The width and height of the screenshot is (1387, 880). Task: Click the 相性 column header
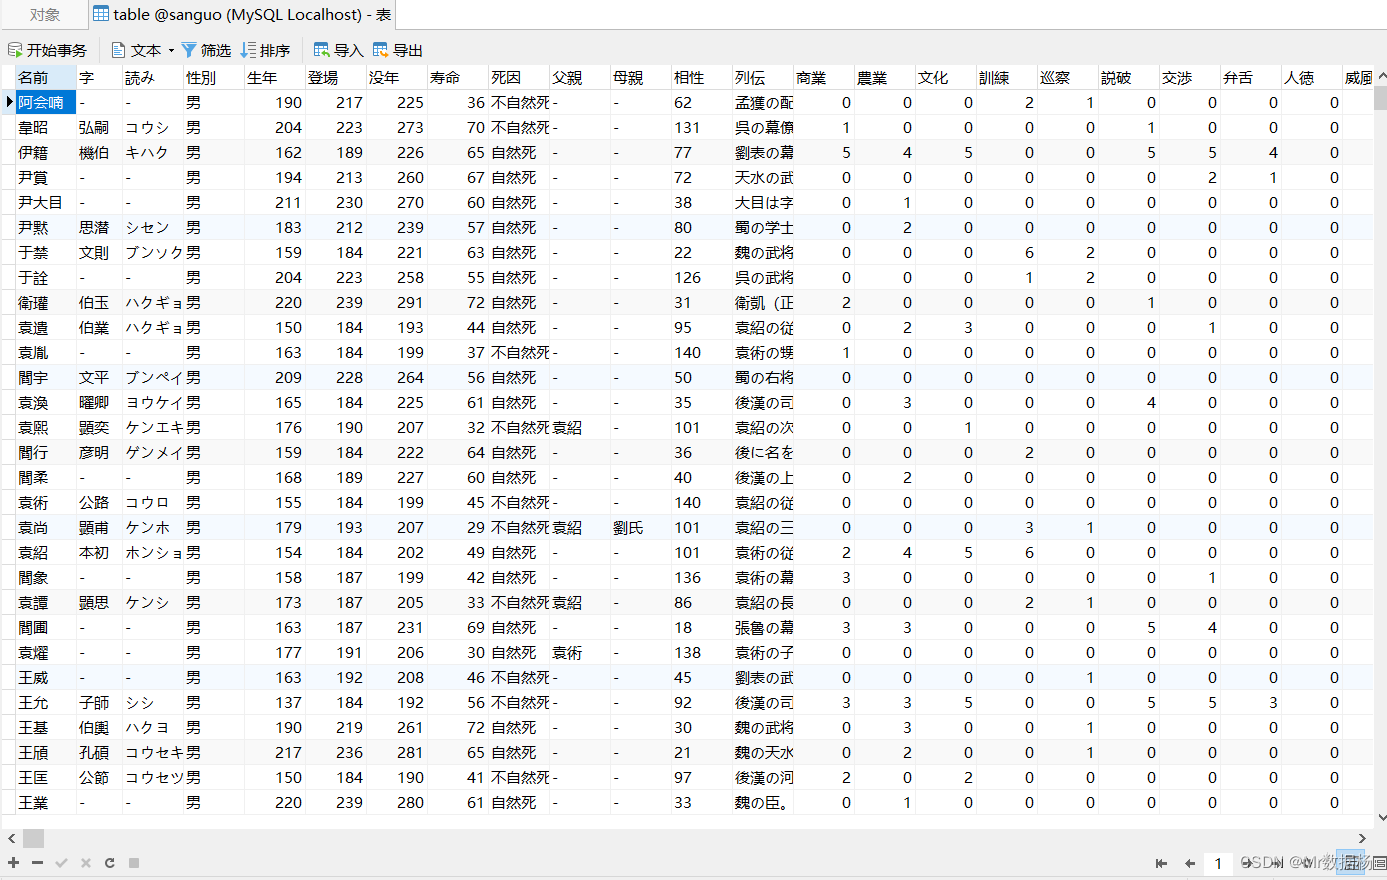tap(702, 77)
